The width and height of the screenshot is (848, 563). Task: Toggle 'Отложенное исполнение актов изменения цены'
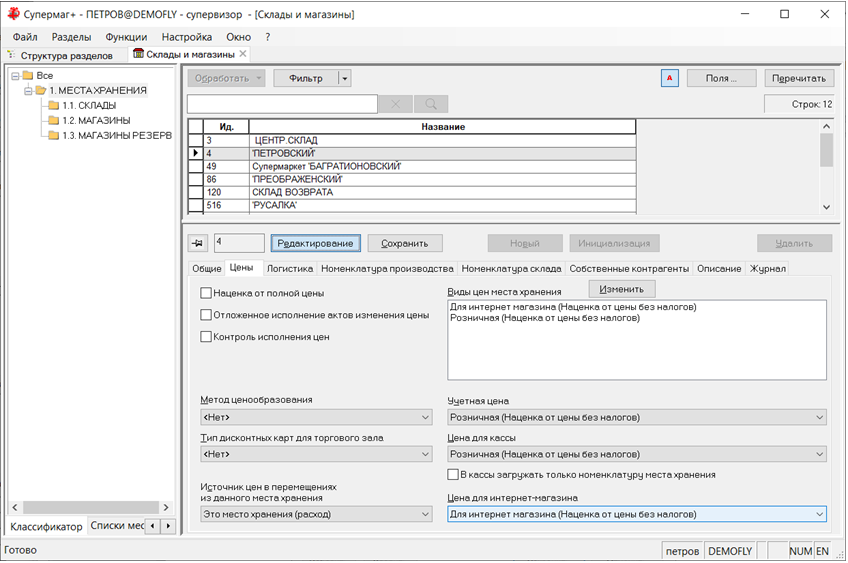(x=206, y=315)
